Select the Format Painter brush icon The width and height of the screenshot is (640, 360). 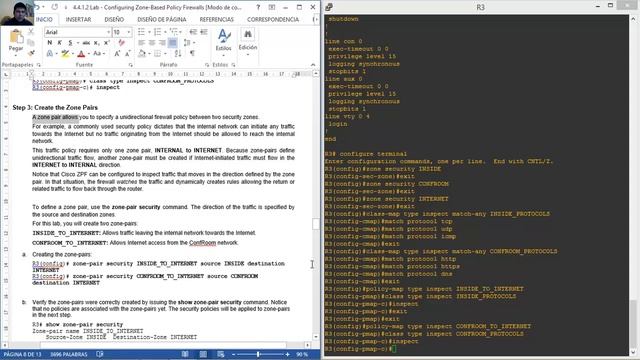31,53
